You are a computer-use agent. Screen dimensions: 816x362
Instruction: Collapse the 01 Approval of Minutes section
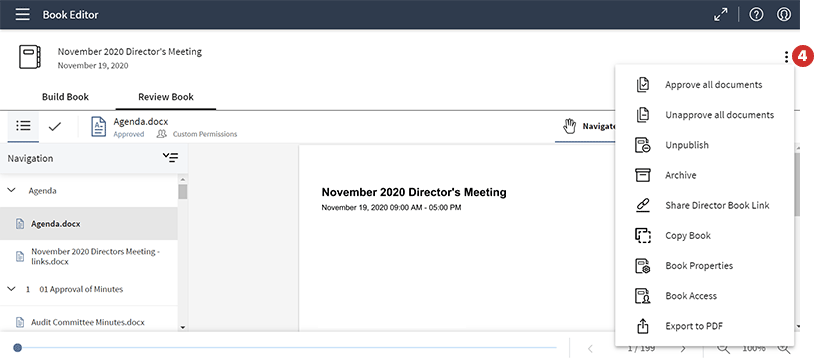pos(11,289)
